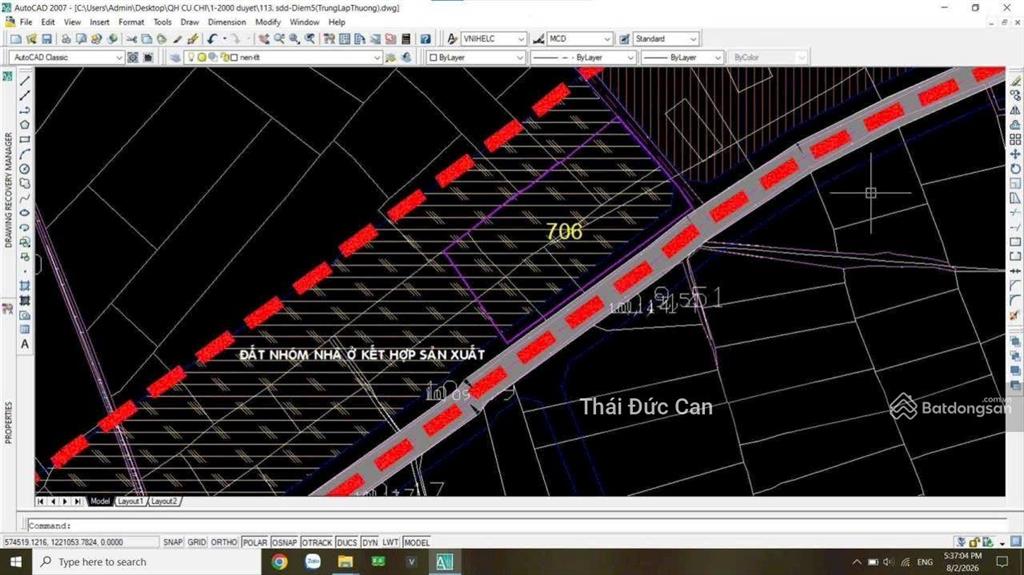Open the Dimension menu
1024x575 pixels.
[227, 22]
